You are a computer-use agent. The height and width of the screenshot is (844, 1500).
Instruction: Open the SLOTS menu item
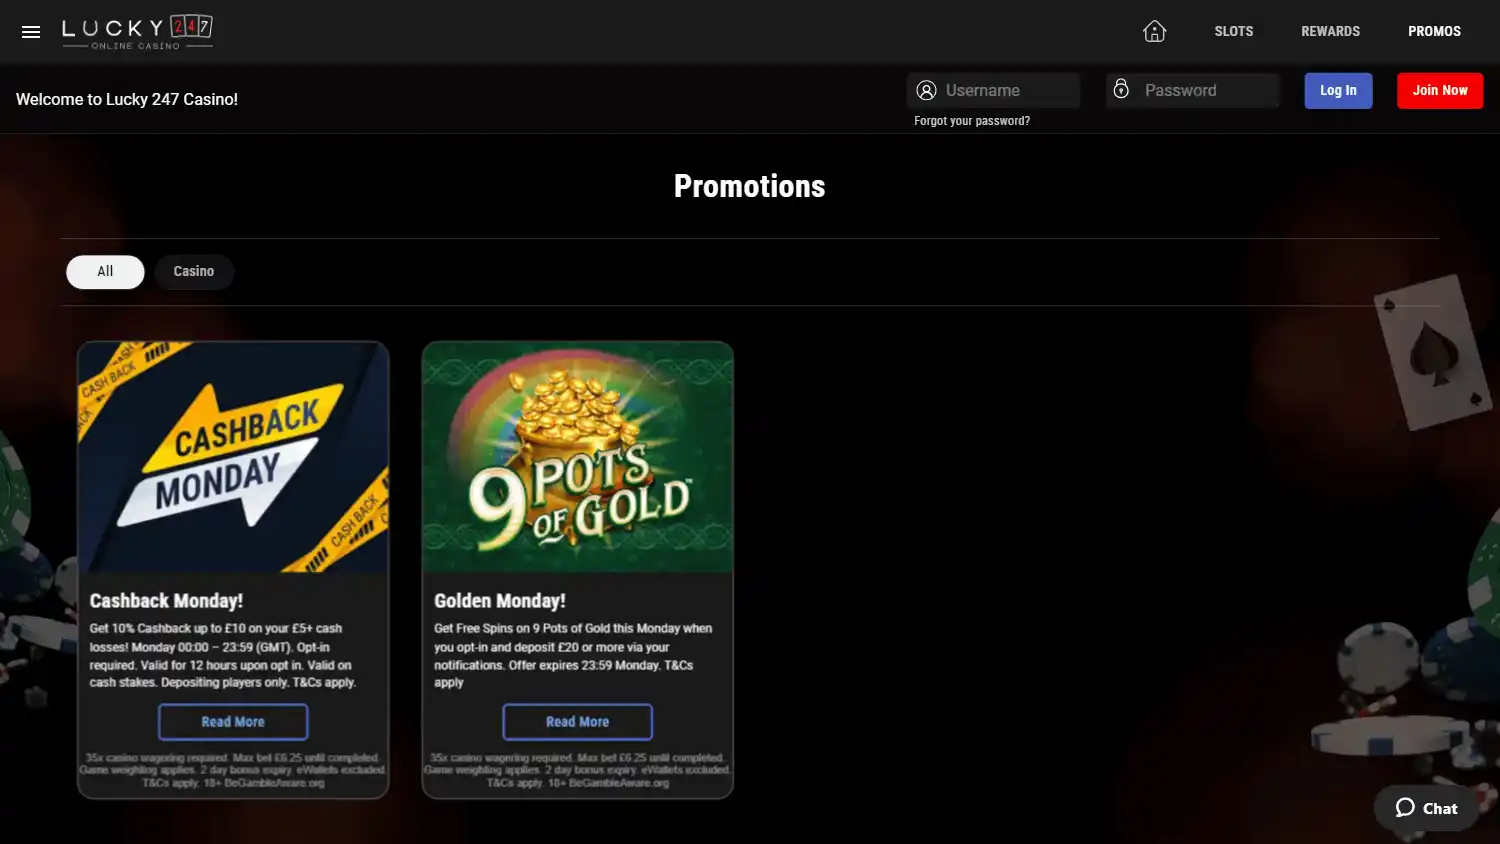(1234, 31)
